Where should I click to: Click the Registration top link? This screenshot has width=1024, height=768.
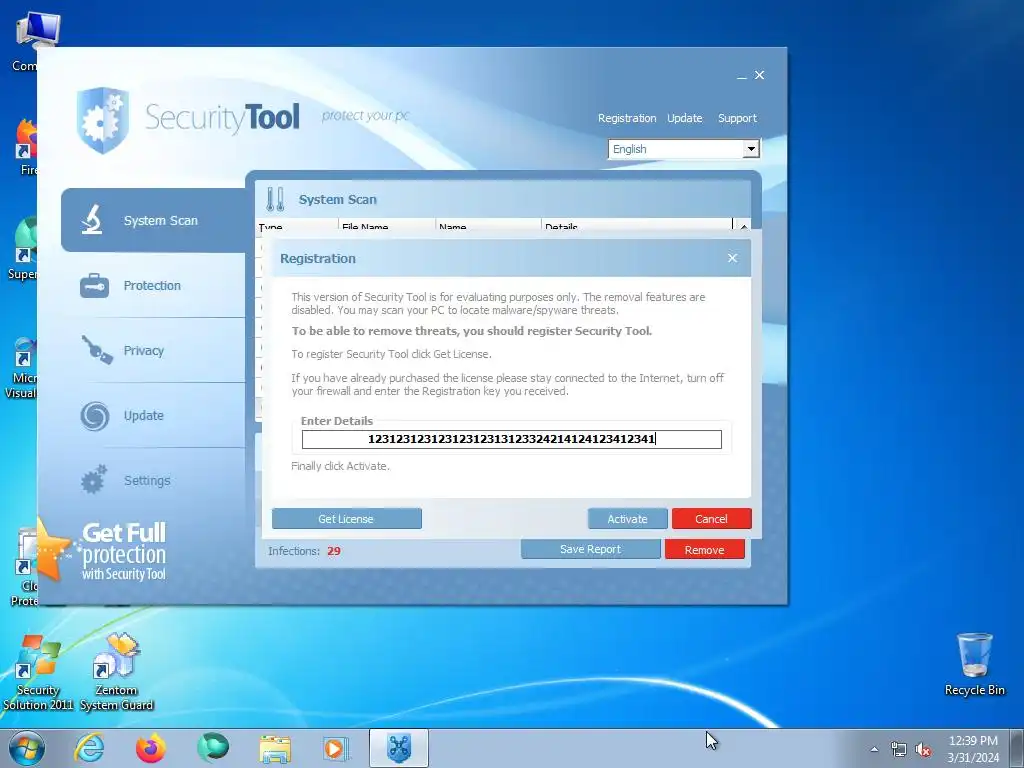(627, 118)
